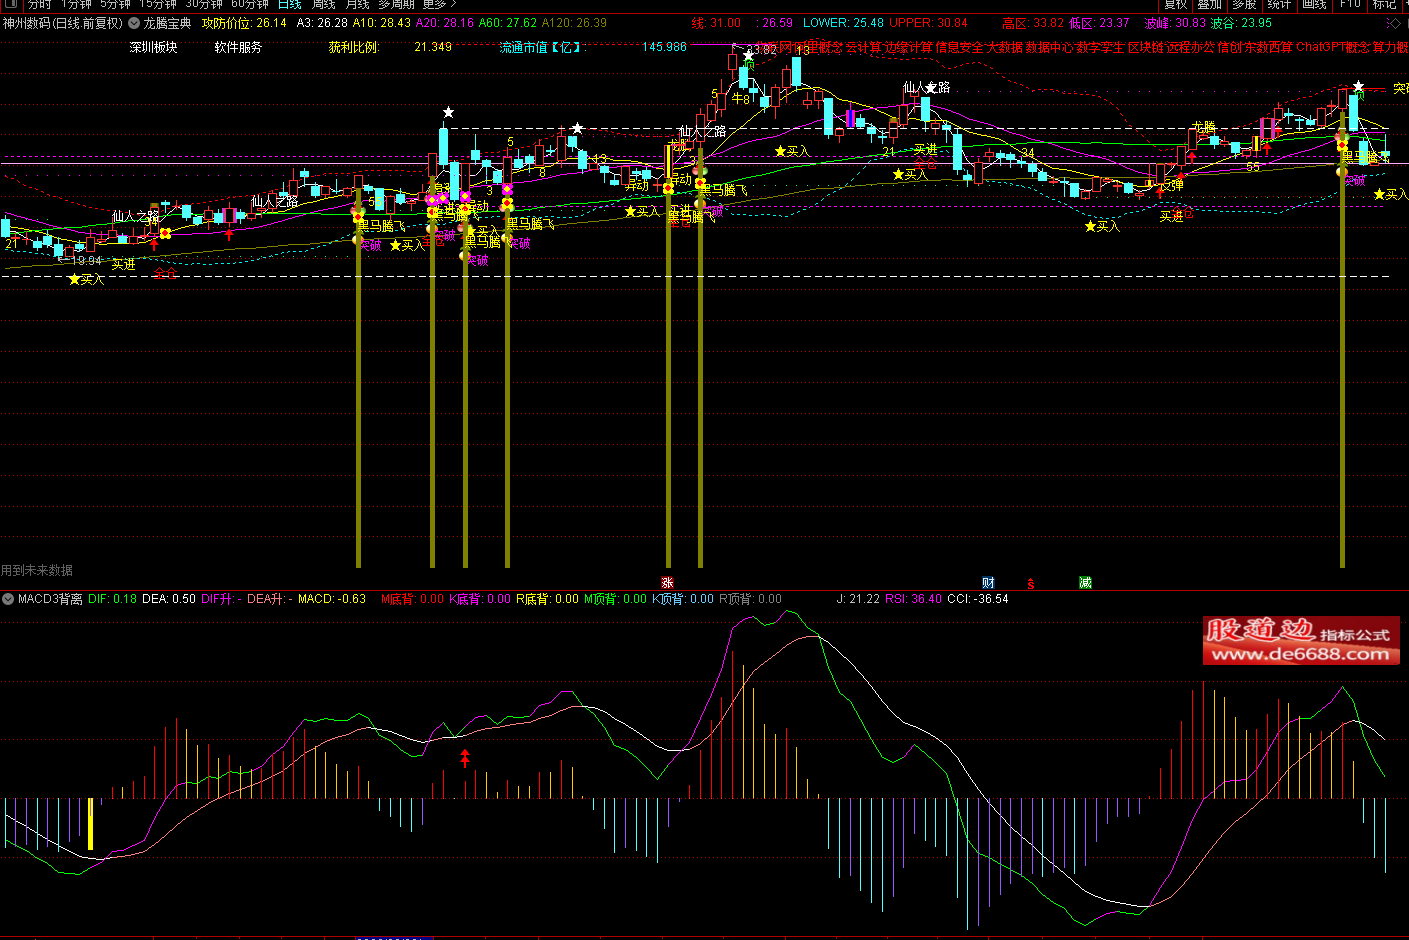Viewport: 1409px width, 940px height.
Task: Click the 画线 draw line button
Action: pos(1314,4)
